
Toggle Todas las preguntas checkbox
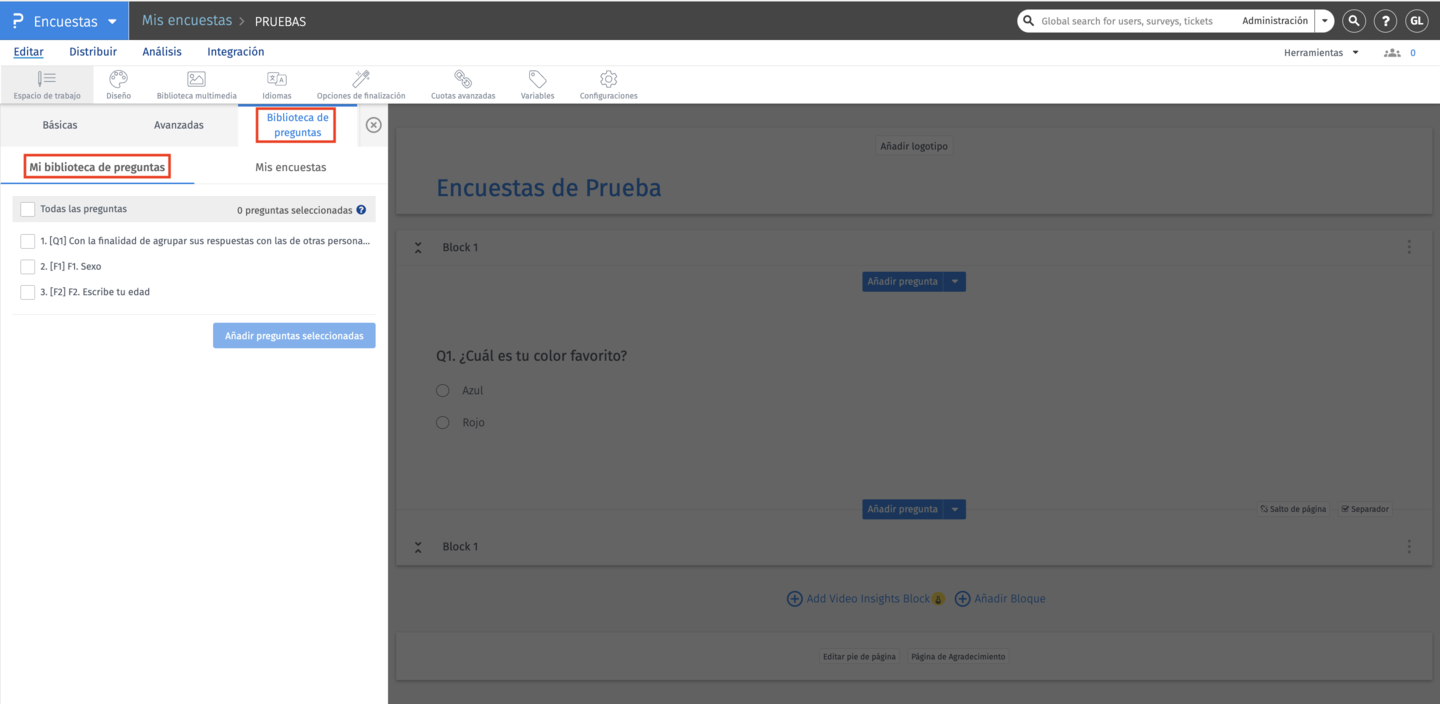(x=28, y=209)
